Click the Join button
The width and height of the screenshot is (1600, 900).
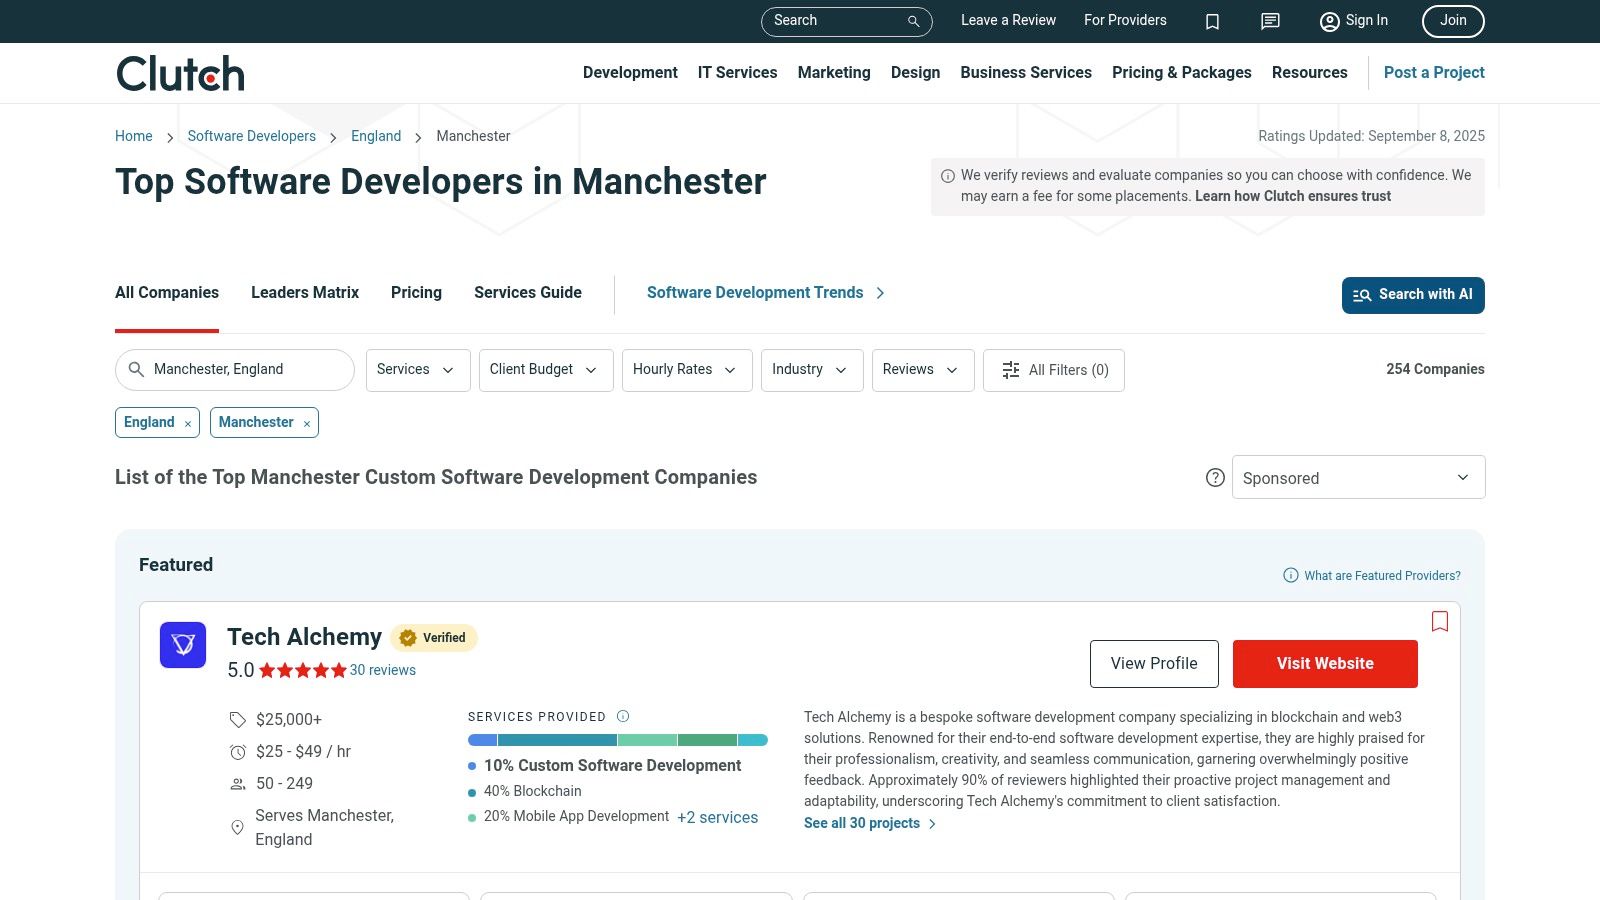[x=1453, y=21]
